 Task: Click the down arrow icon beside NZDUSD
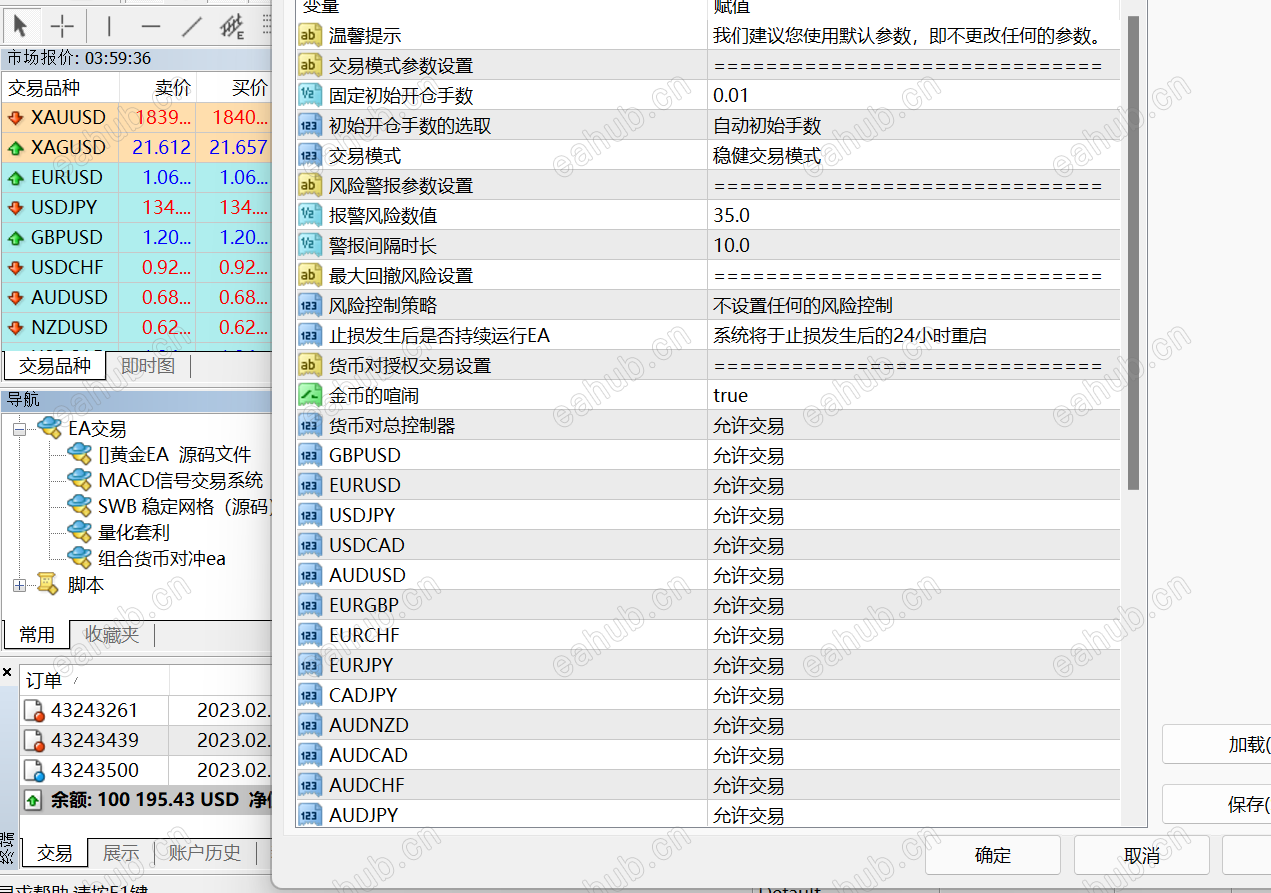coord(15,327)
